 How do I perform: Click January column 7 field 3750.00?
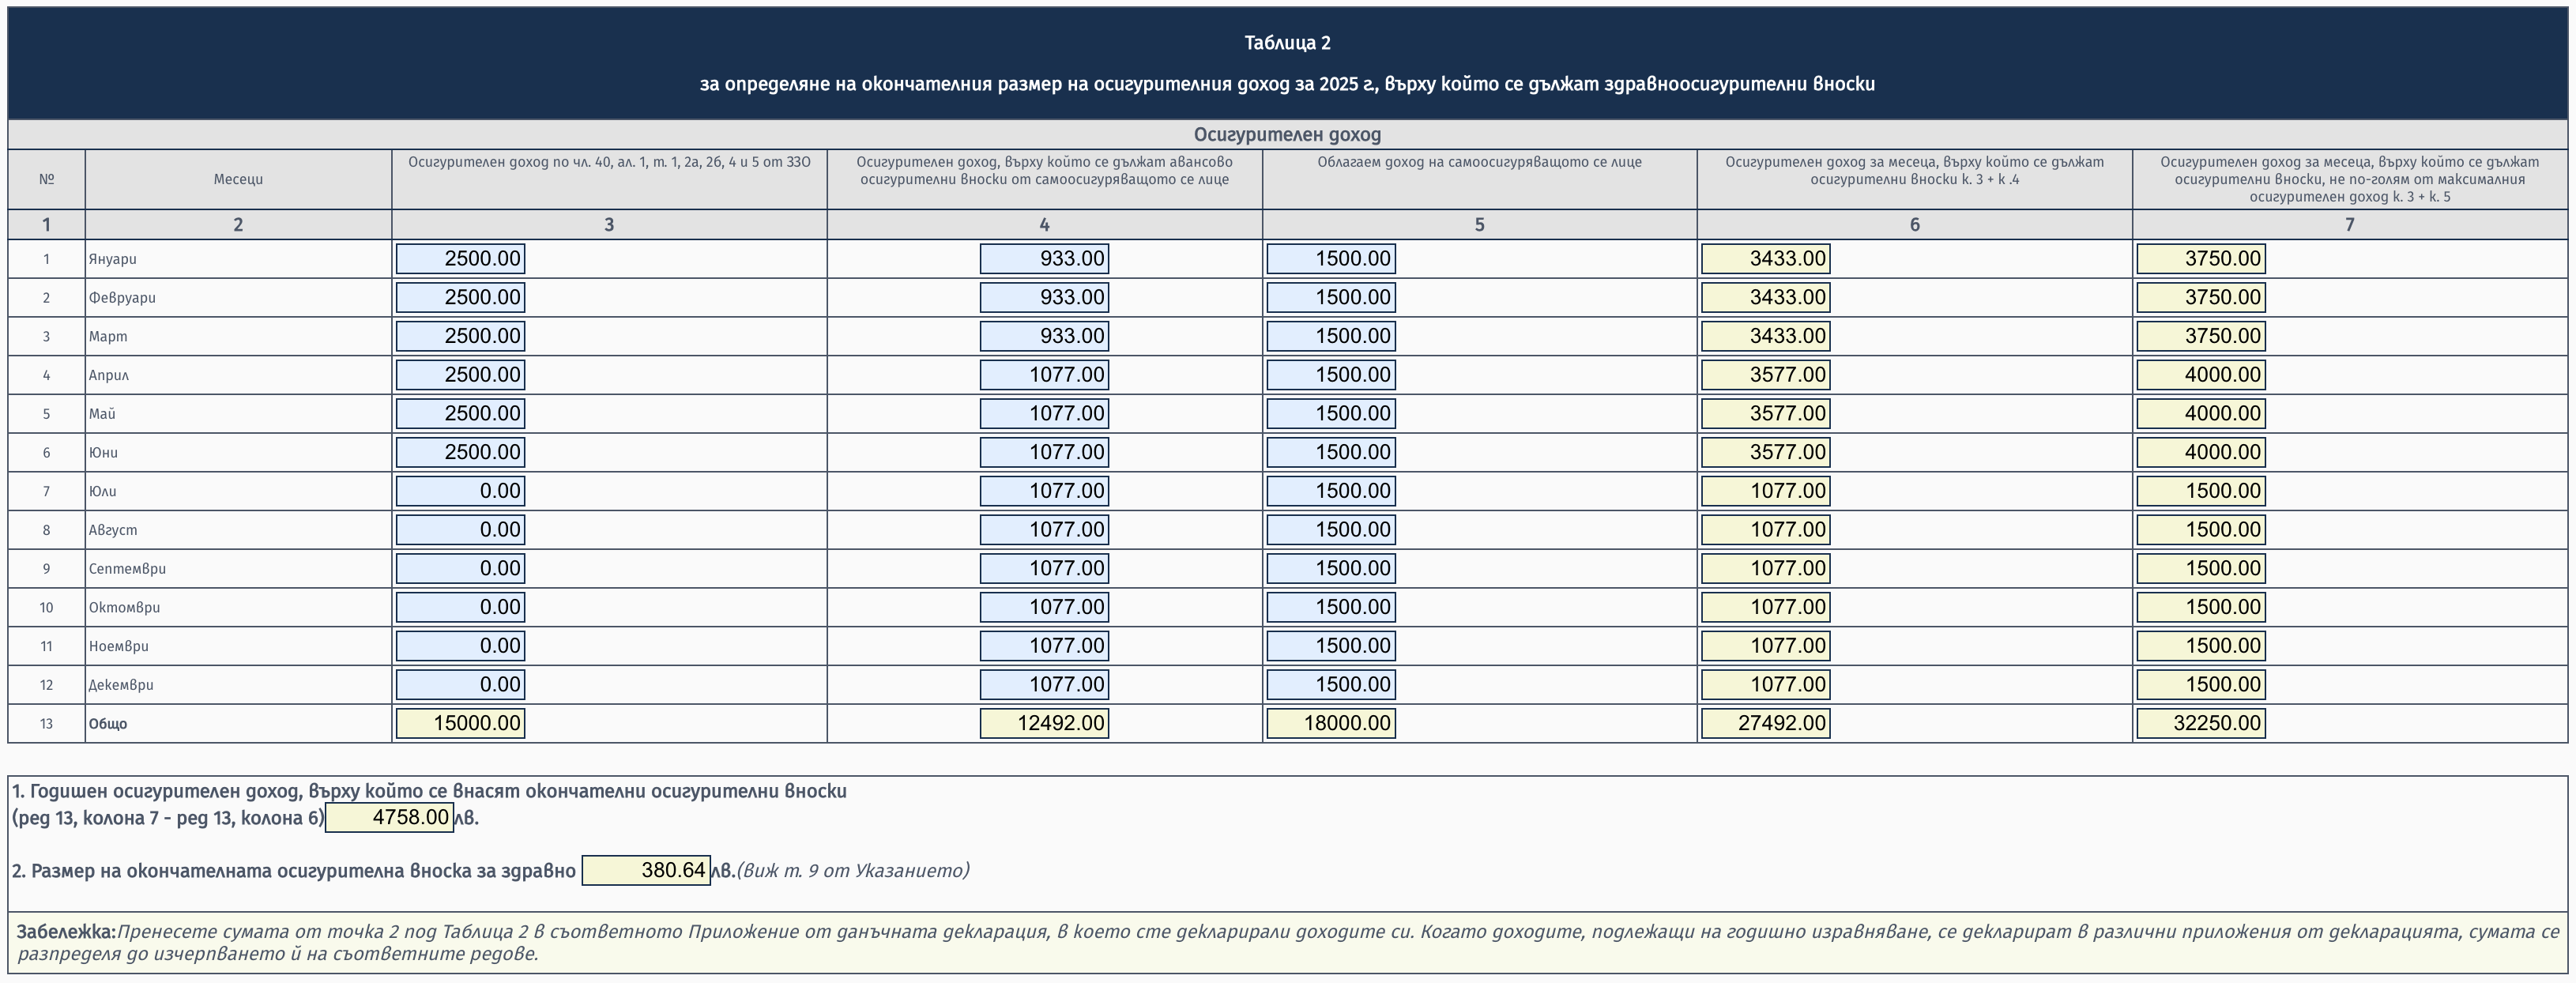tap(2200, 259)
